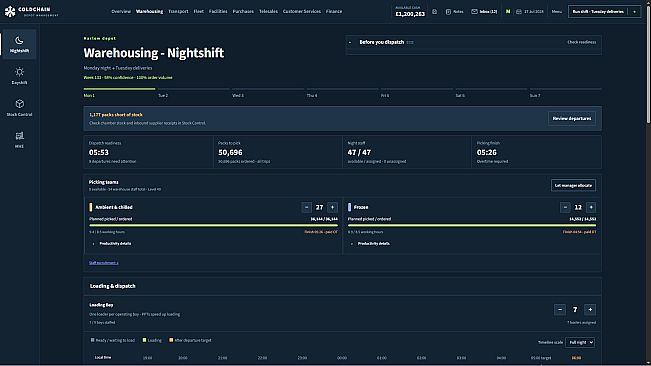The image size is (651, 366).
Task: Click the Night staff 47 / 47 card
Action: point(407,152)
